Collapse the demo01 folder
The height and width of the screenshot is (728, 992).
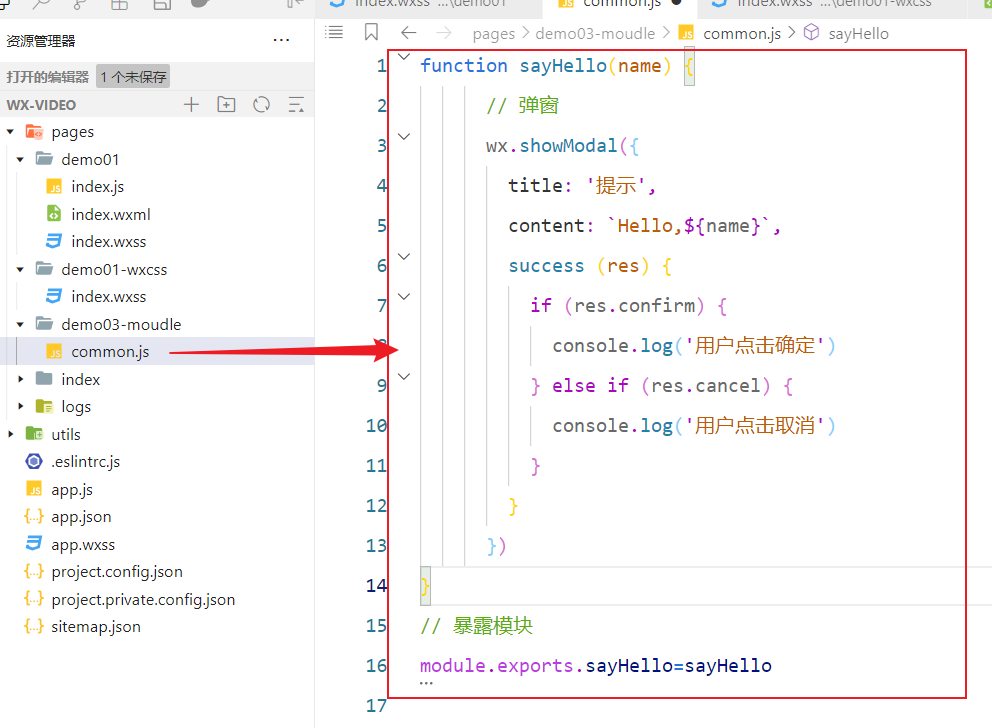(20, 159)
